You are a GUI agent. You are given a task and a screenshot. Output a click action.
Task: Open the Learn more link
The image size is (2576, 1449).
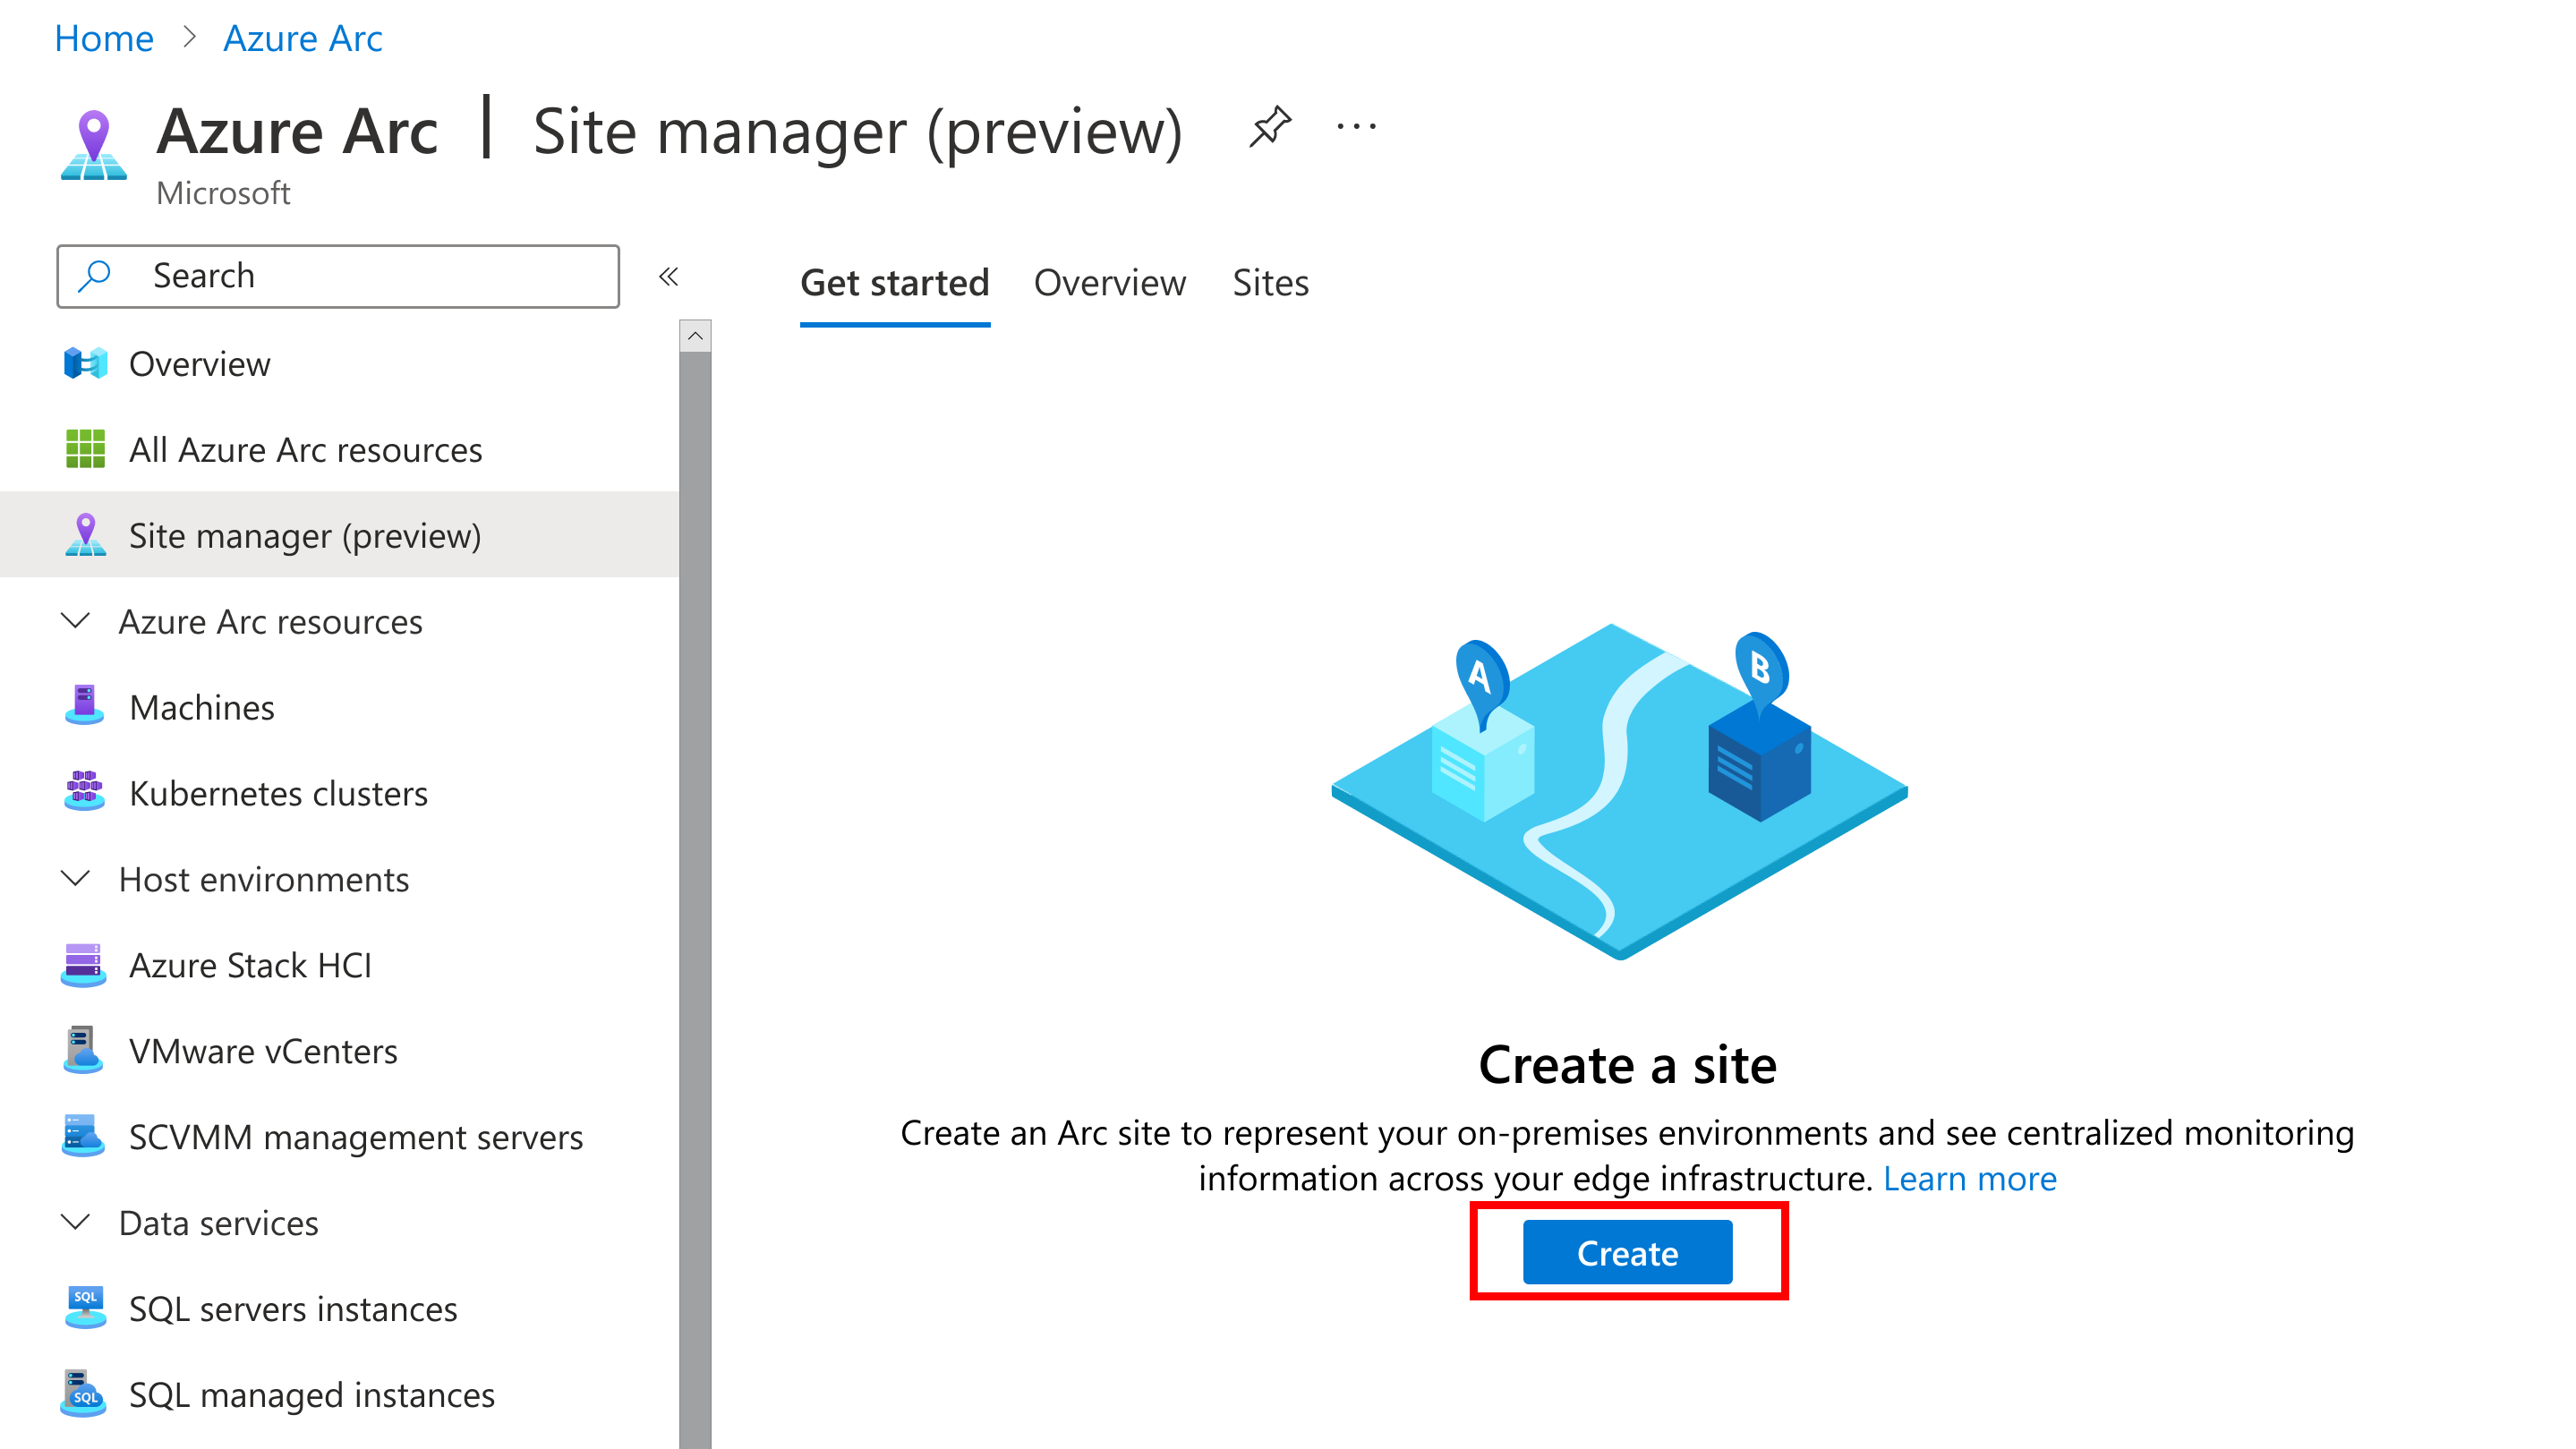click(1969, 1179)
